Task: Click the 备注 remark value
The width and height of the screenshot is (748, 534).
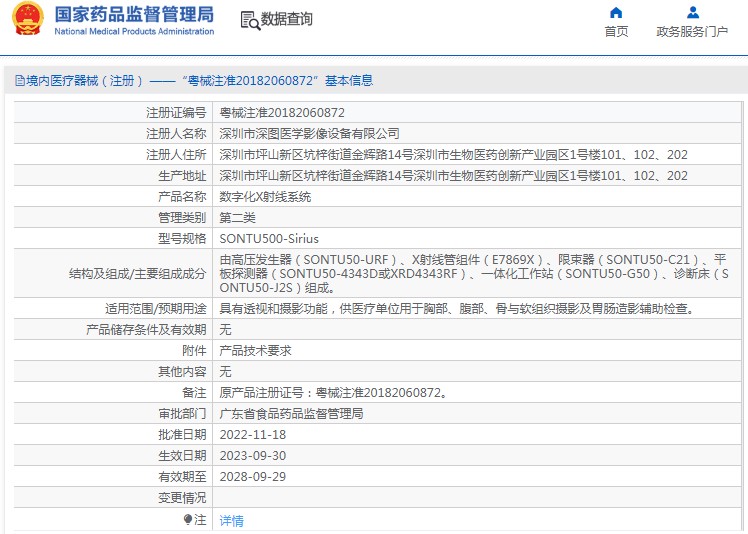Action: (x=333, y=393)
